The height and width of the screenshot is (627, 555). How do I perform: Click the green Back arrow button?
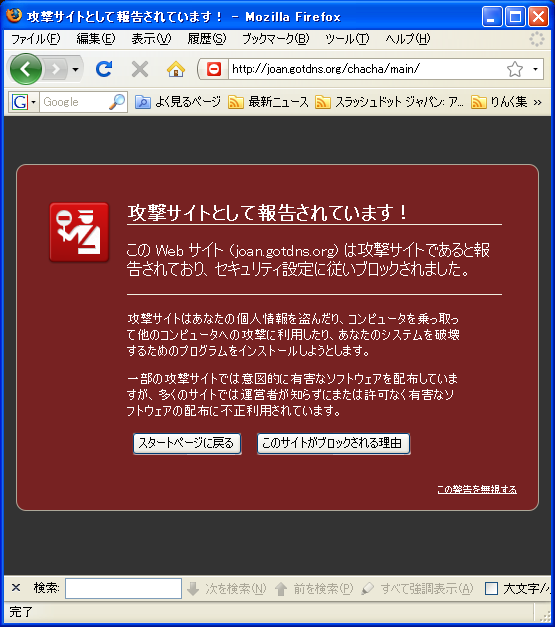coord(26,69)
